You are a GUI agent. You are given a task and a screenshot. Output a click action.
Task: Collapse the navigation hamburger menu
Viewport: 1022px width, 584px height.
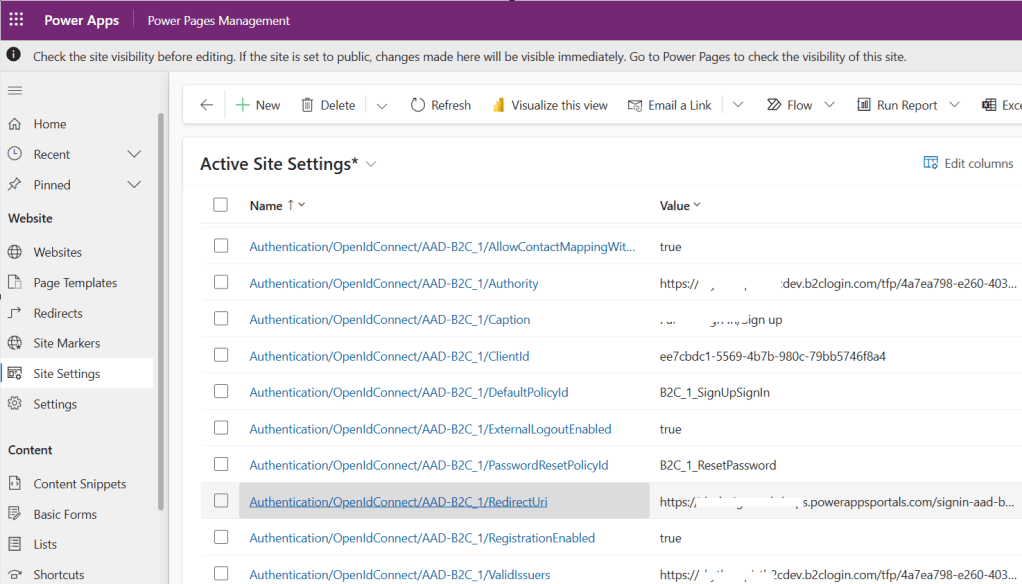point(15,91)
